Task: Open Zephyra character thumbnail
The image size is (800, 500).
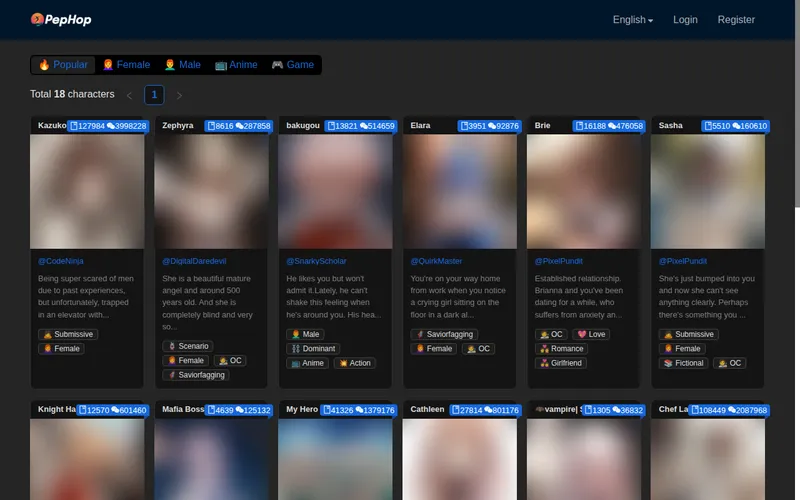Action: tap(211, 191)
